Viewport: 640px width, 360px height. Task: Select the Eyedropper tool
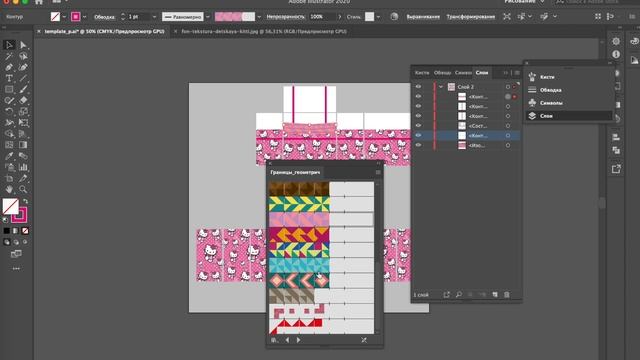9,156
